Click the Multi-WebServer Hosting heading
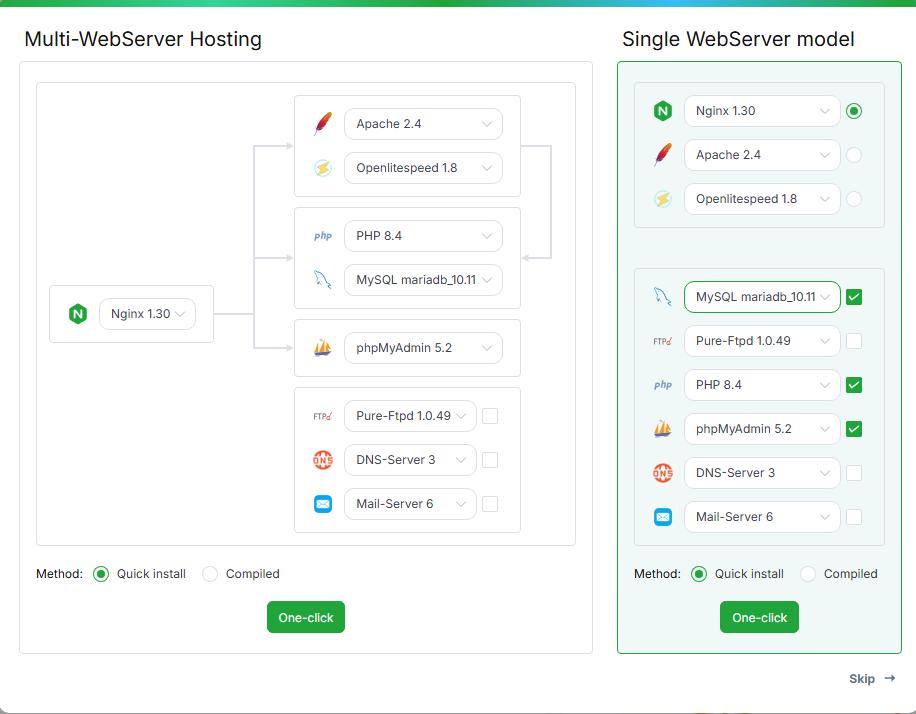The width and height of the screenshot is (916, 714). click(x=143, y=39)
